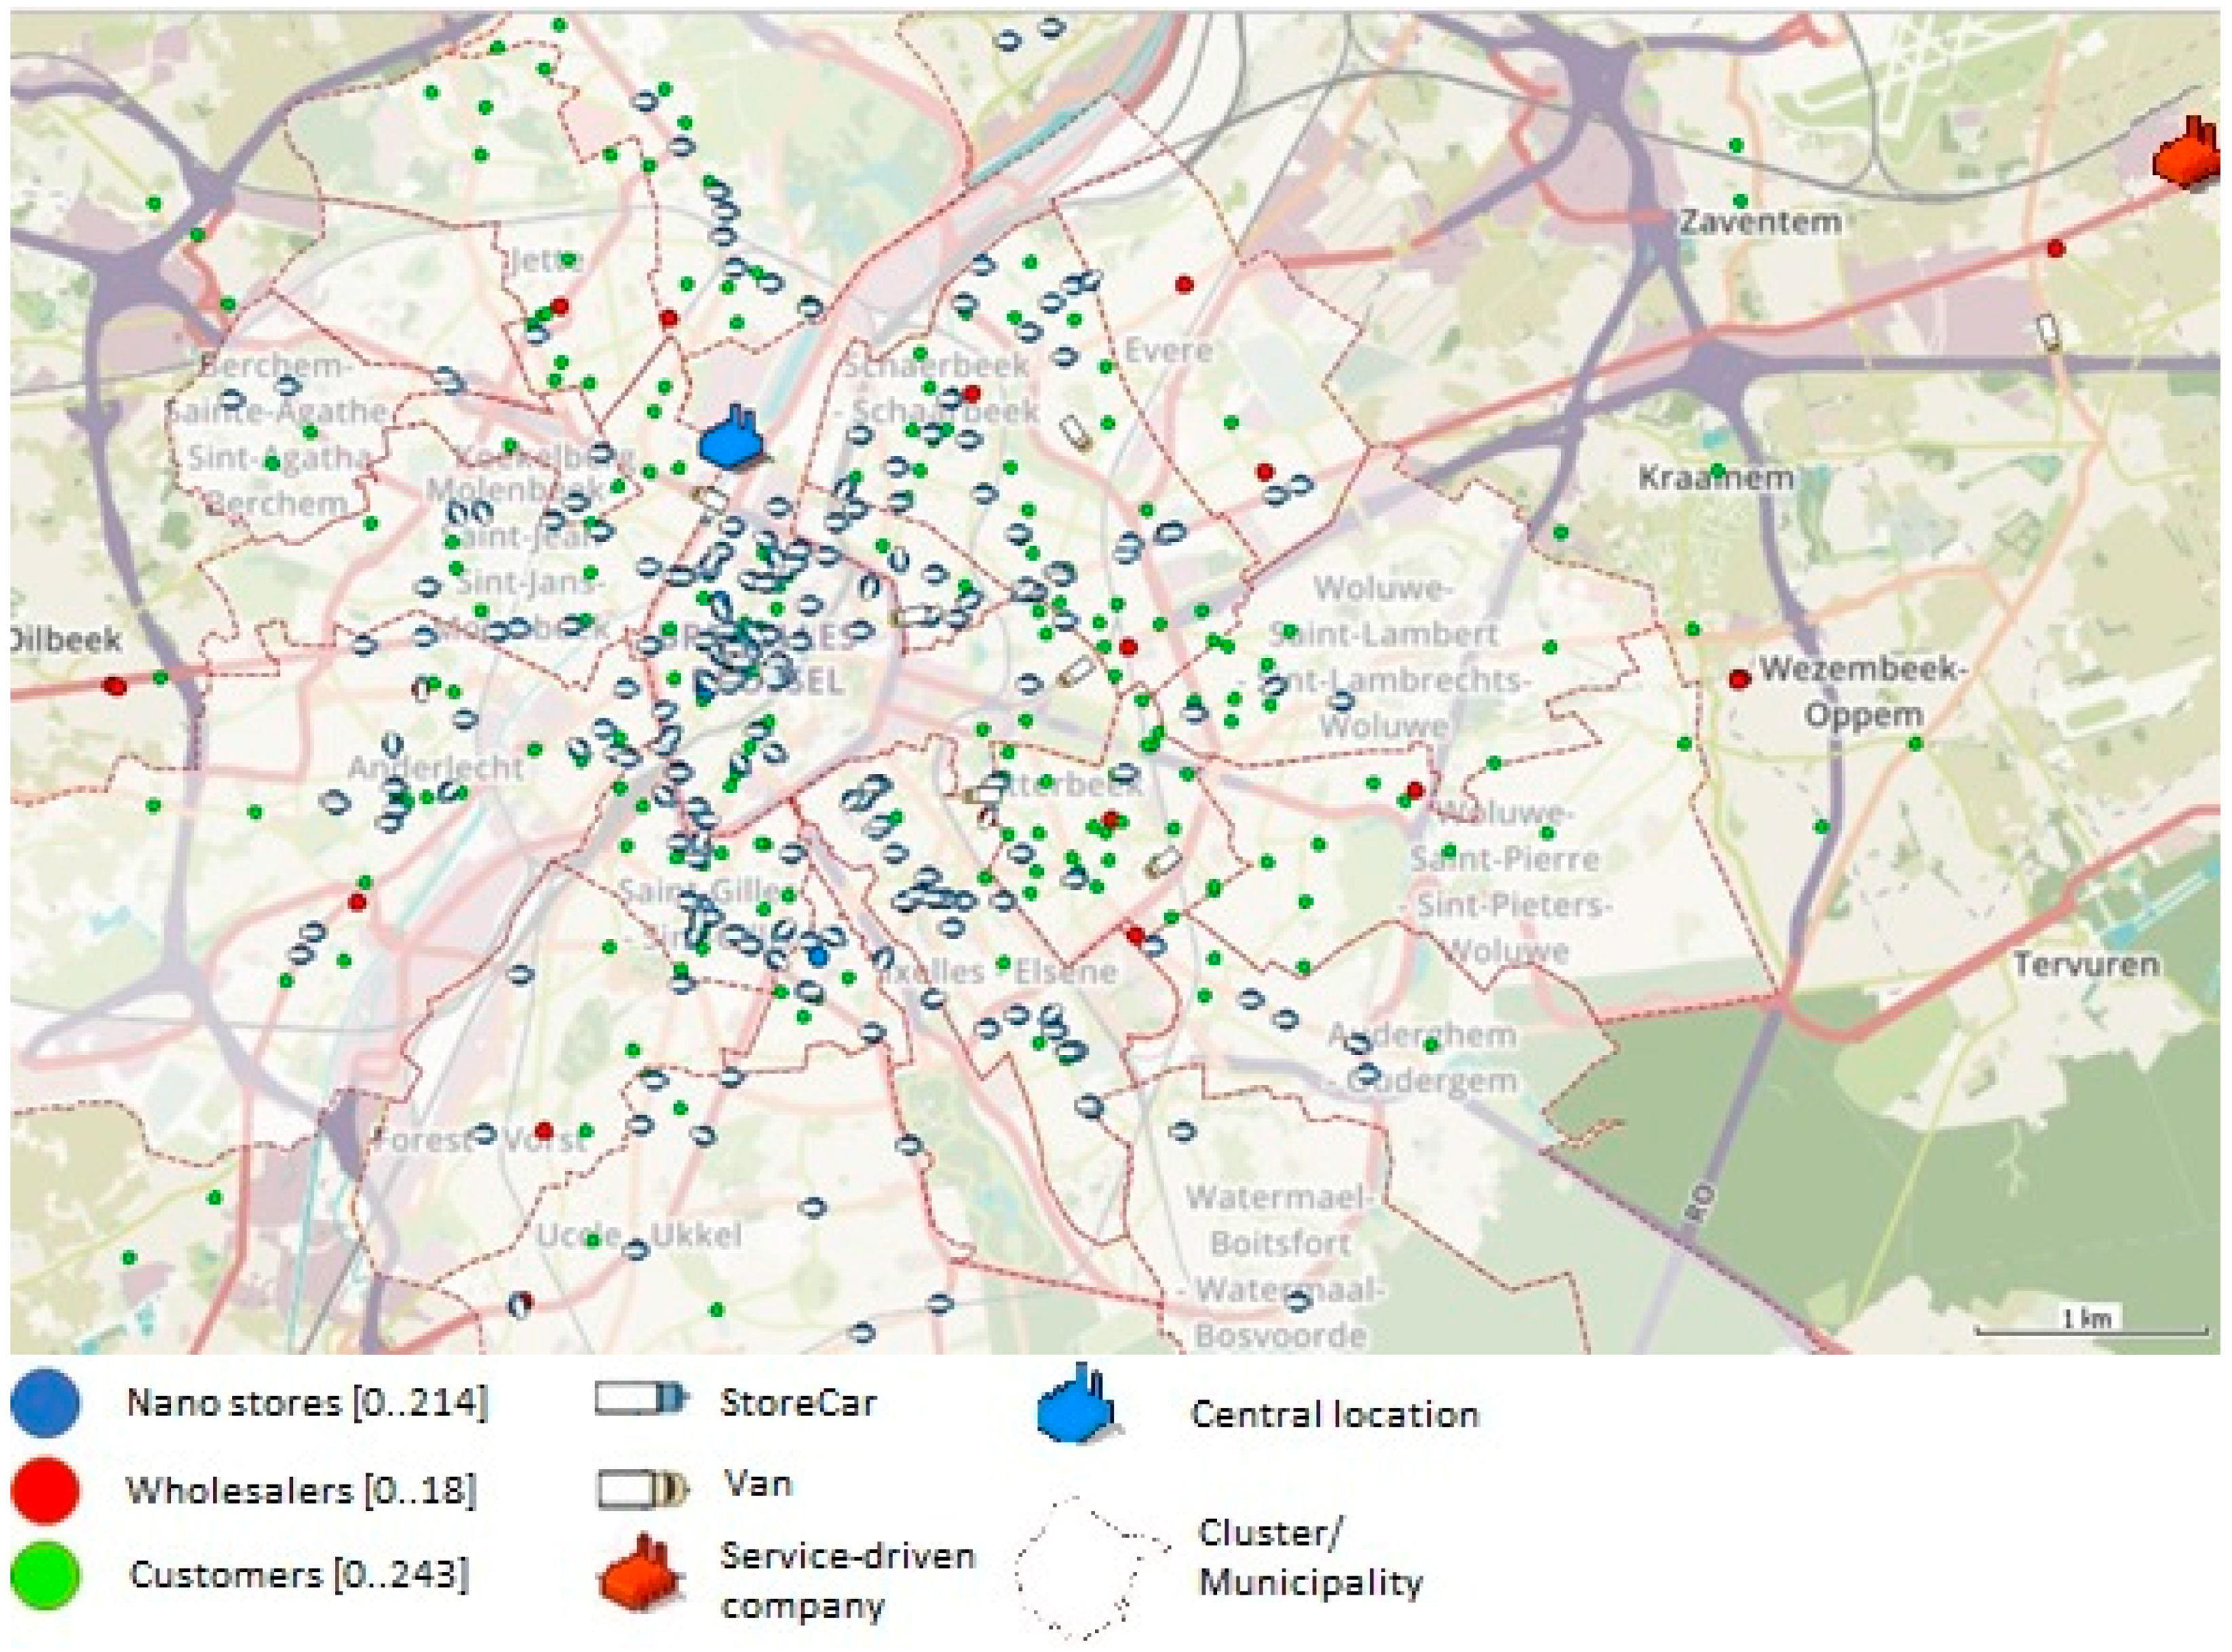
Task: Click the white vehicle near Zaventem highway
Action: (x=2048, y=331)
